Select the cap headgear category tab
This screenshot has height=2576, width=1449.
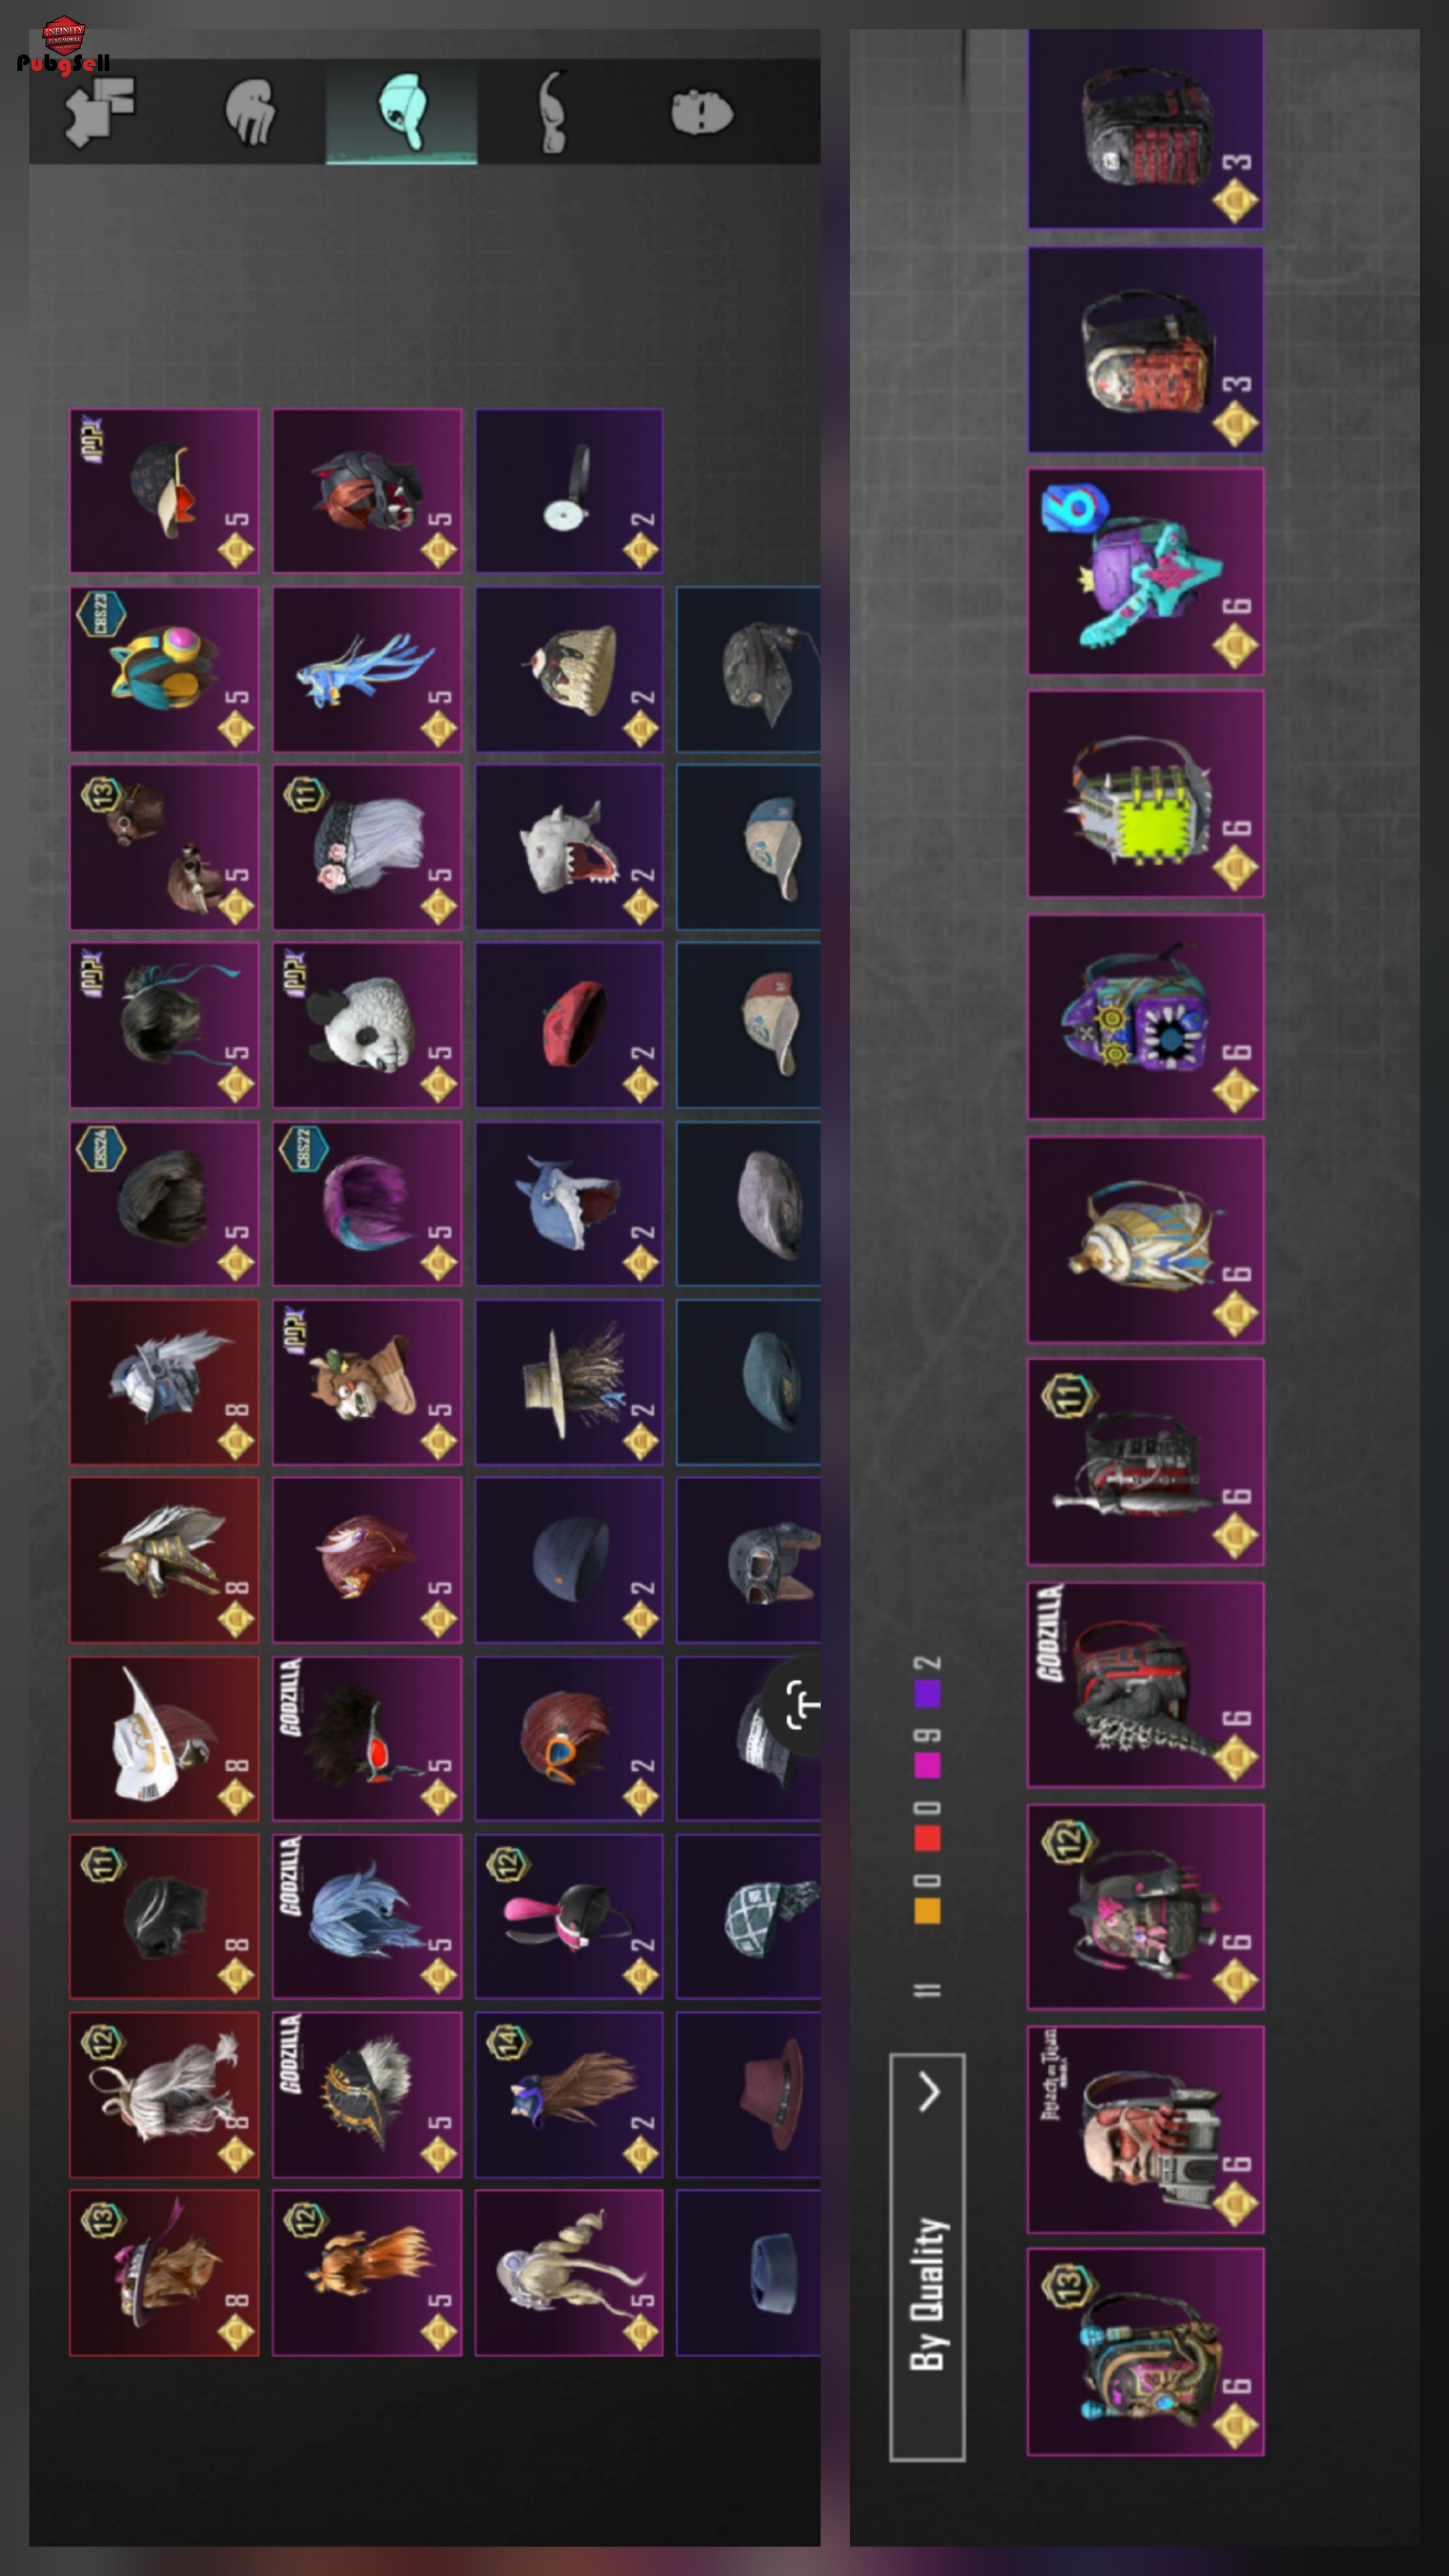401,111
